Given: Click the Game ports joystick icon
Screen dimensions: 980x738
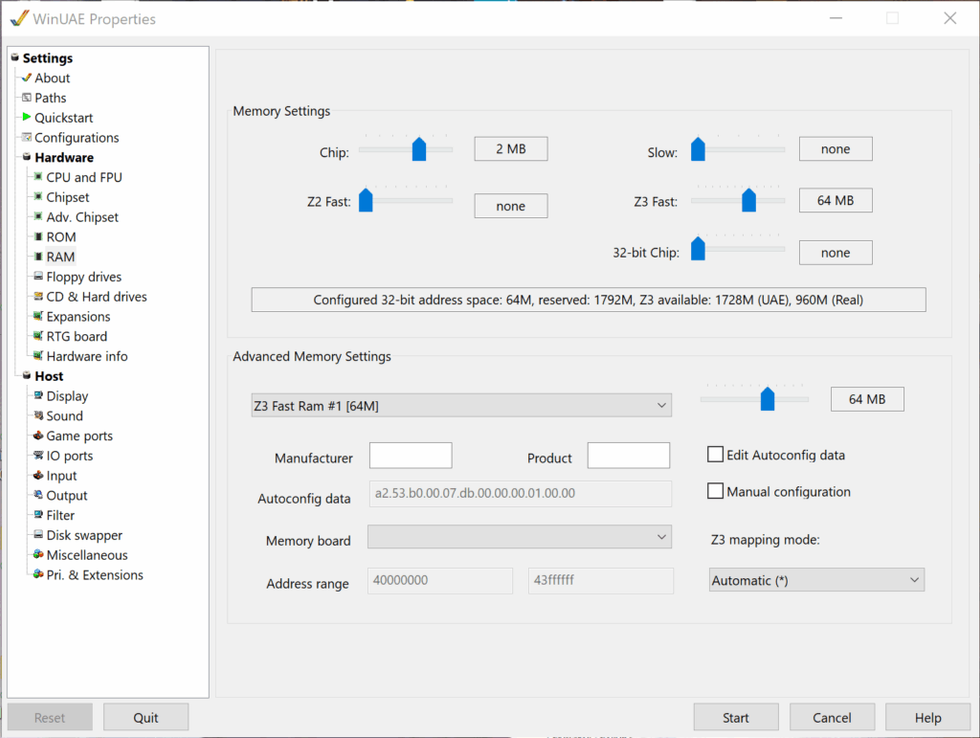Looking at the screenshot, I should 38,436.
